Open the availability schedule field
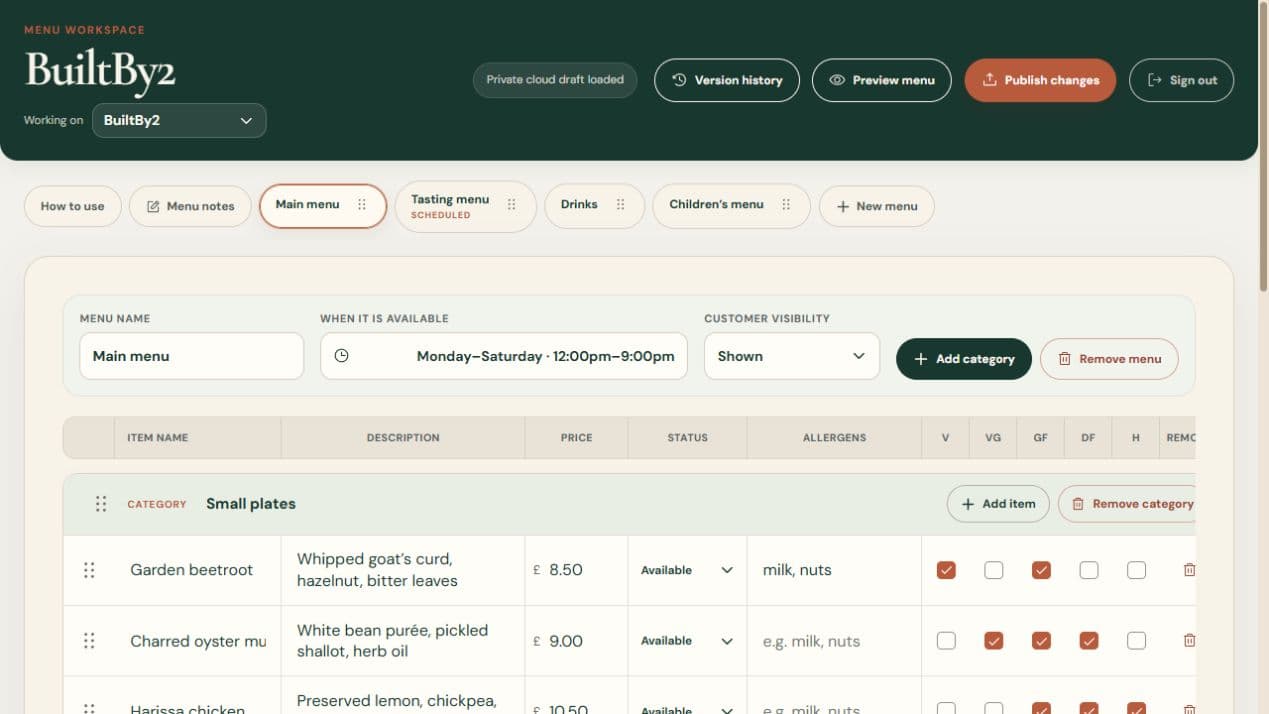The height and width of the screenshot is (714, 1269). pos(503,356)
